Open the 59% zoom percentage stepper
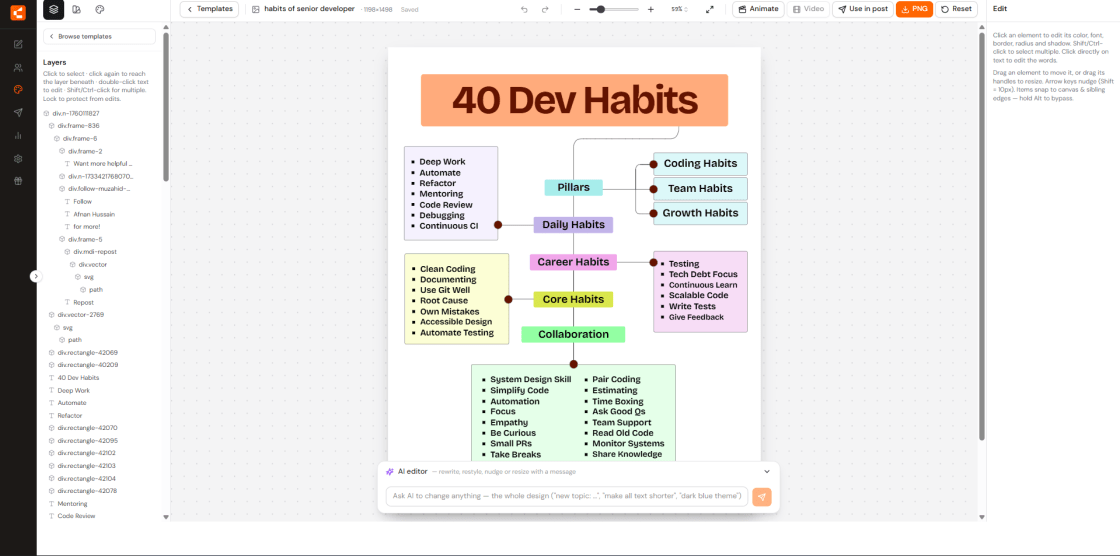Screen dimensions: 1120x556 tap(679, 9)
